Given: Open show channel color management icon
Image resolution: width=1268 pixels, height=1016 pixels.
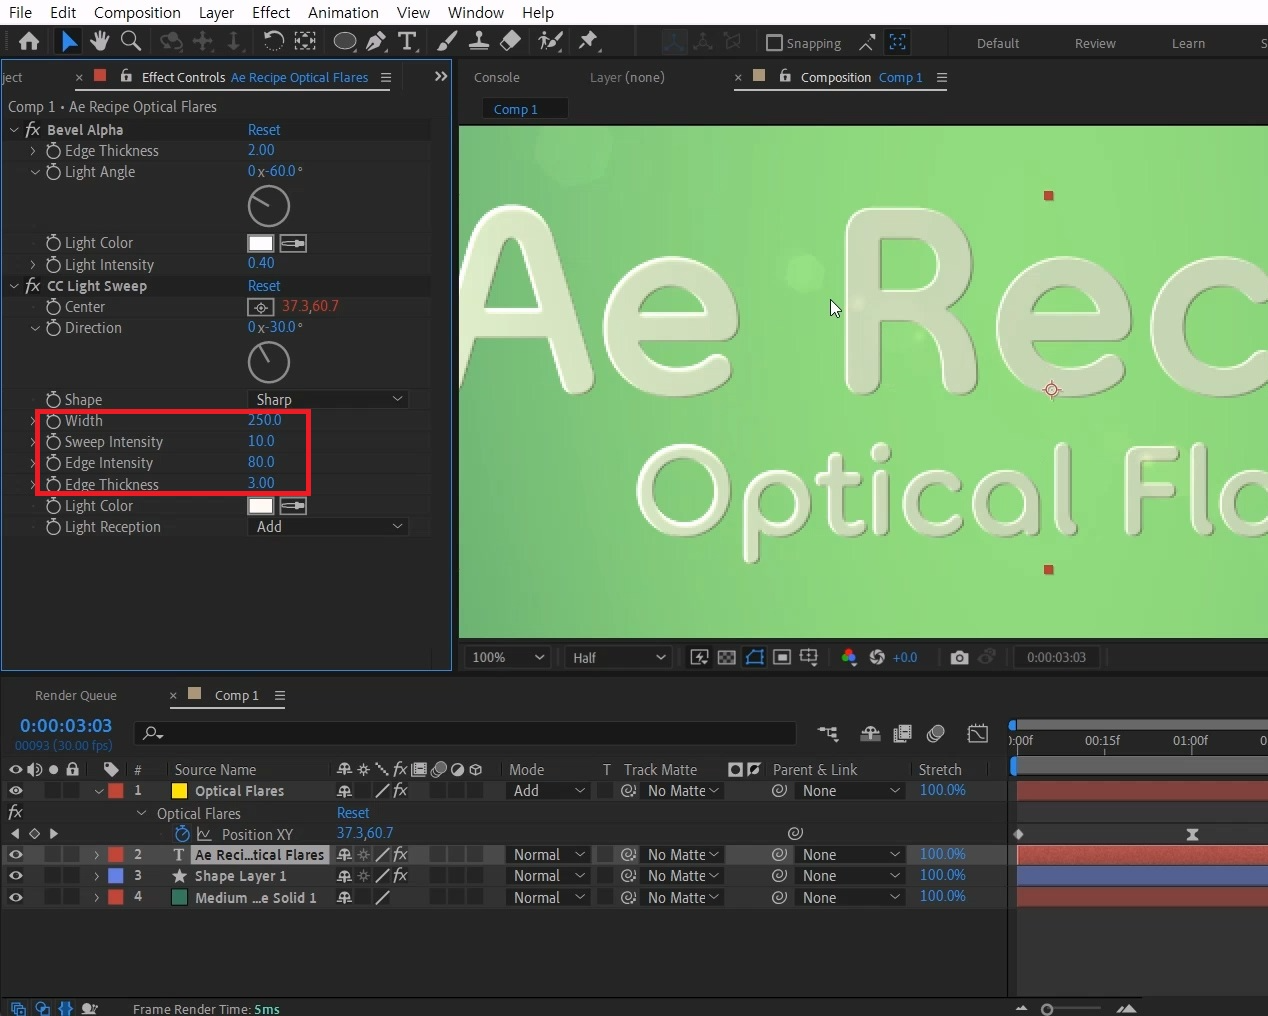Looking at the screenshot, I should point(849,657).
